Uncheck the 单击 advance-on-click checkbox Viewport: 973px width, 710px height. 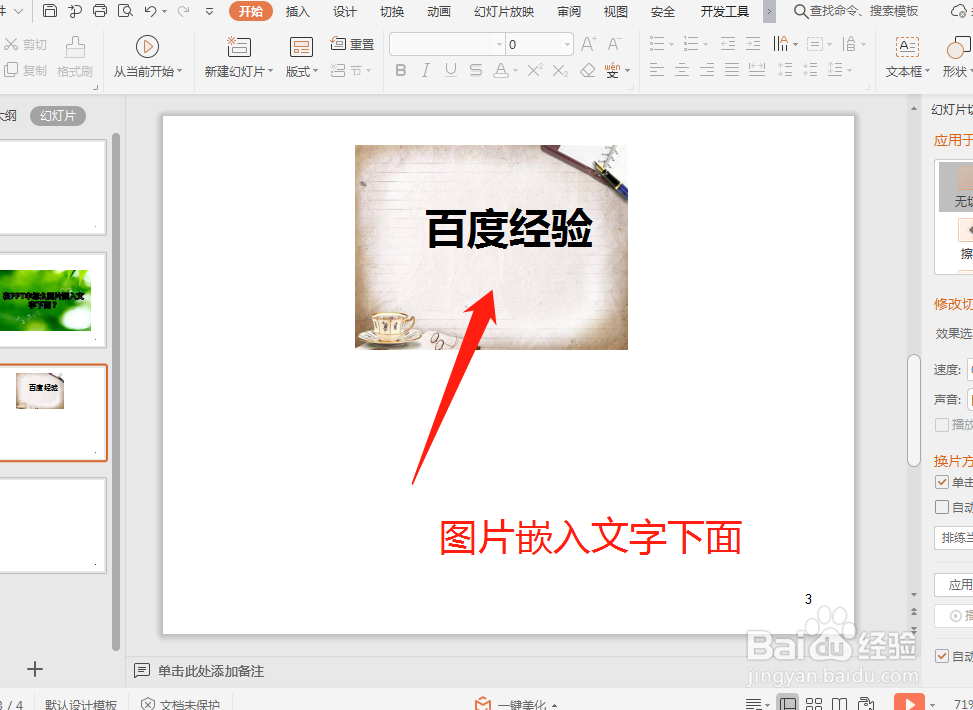pyautogui.click(x=941, y=482)
